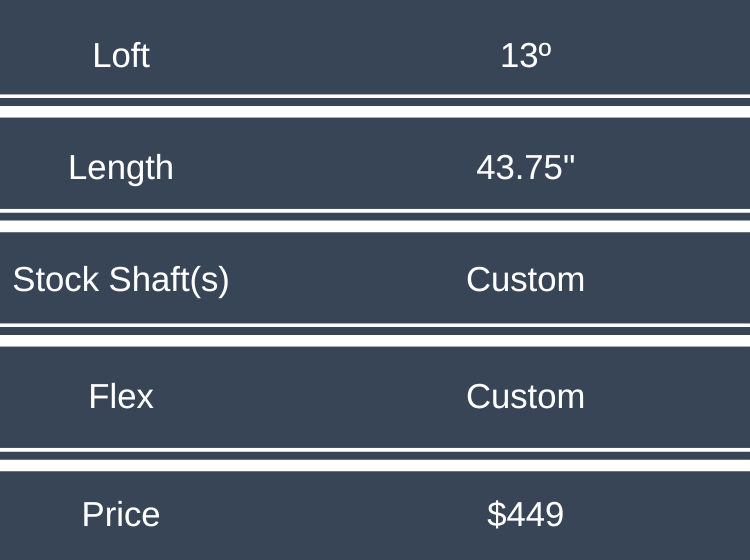Screen dimensions: 750x560
Task: Select the $449 price value
Action: [x=525, y=514]
